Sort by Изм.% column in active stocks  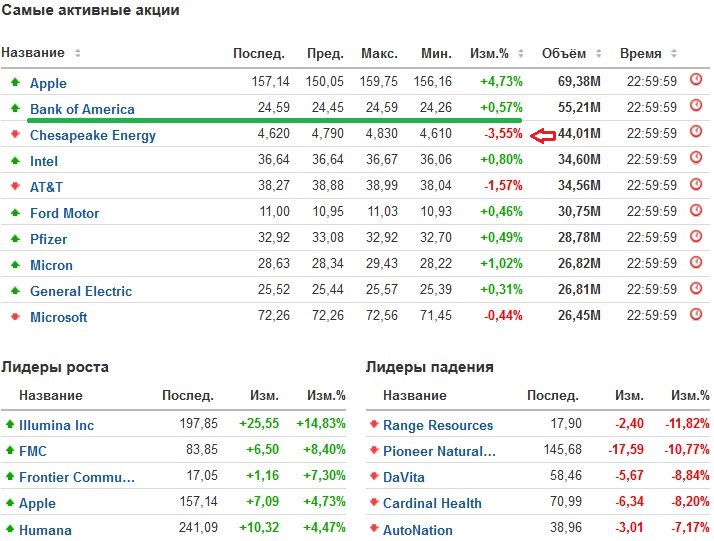pyautogui.click(x=519, y=53)
